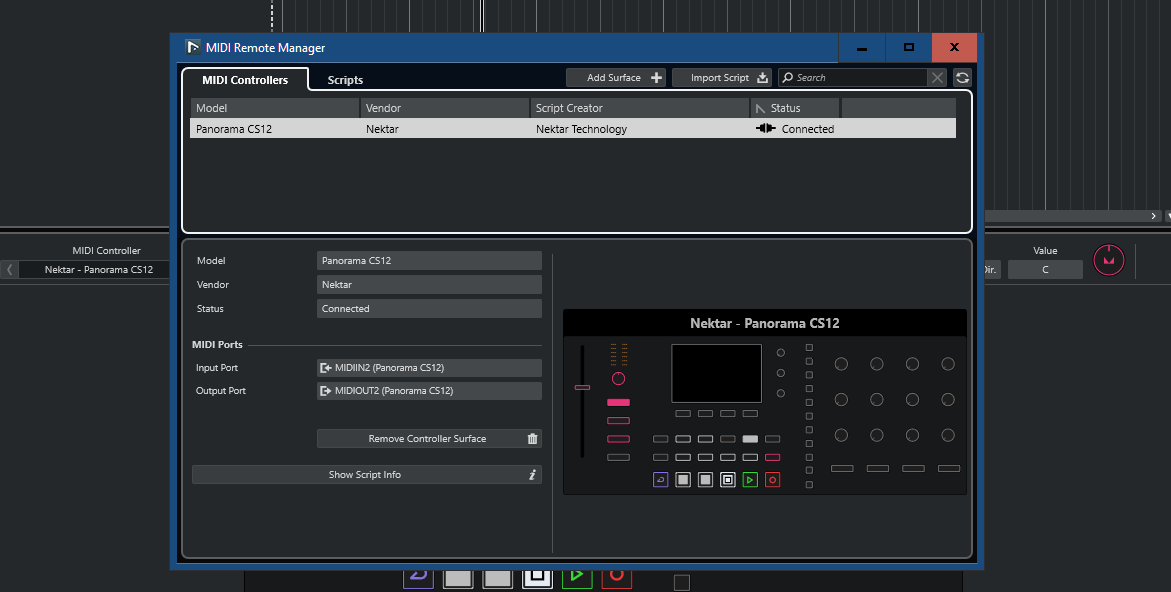This screenshot has height=592, width=1171.
Task: Click the Show Script Info button
Action: (367, 474)
